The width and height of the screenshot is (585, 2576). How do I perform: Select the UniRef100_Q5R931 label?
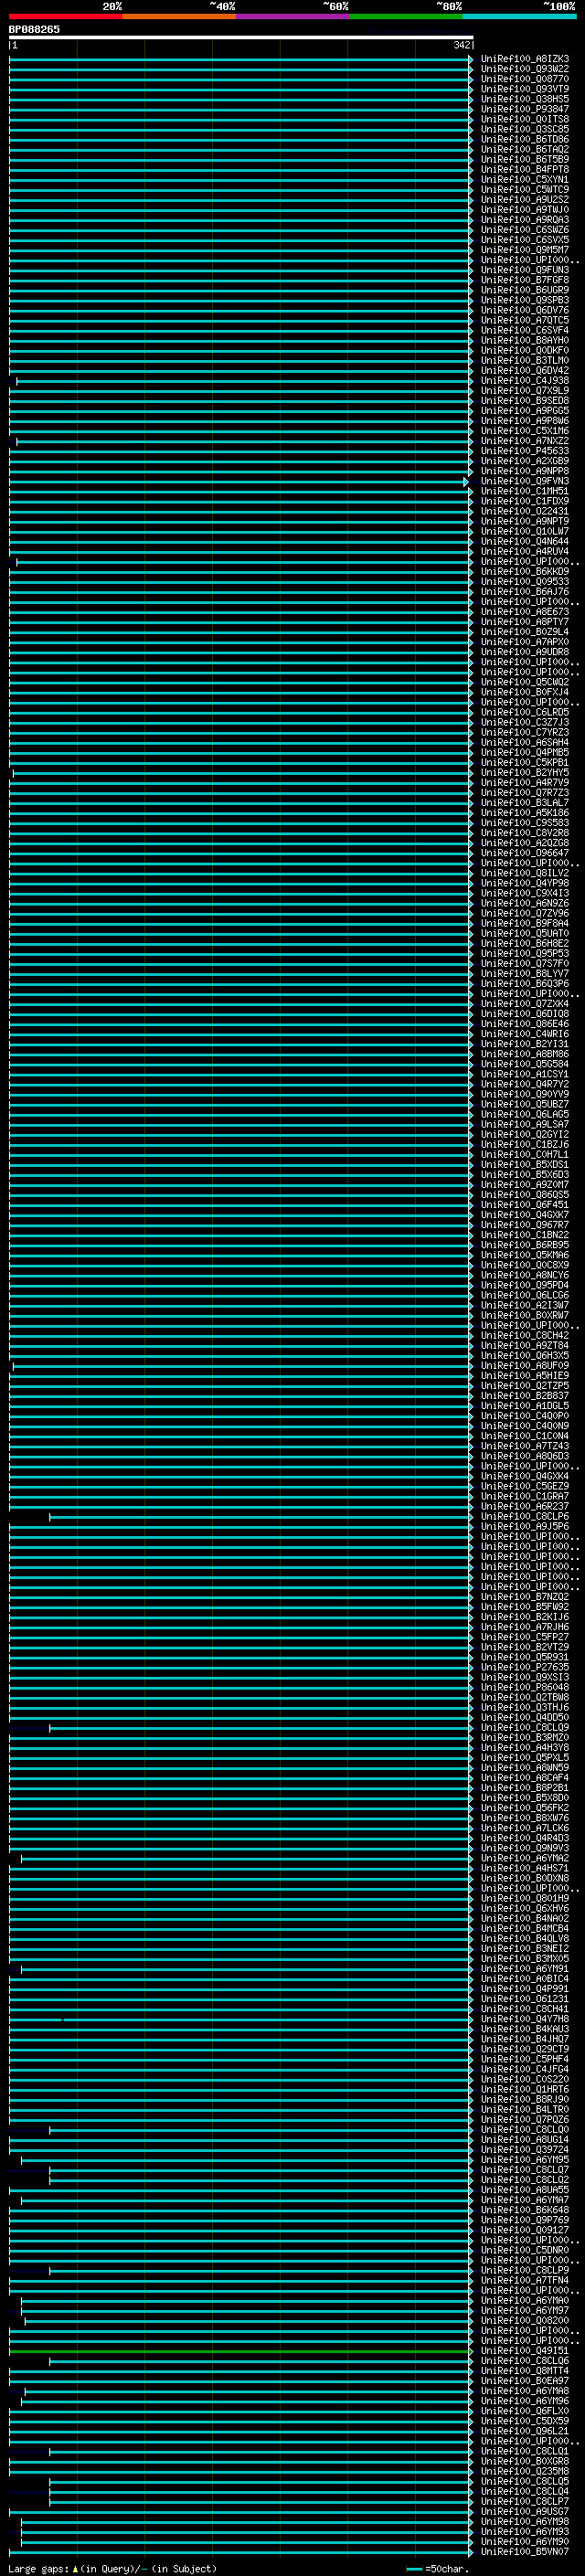click(525, 1657)
